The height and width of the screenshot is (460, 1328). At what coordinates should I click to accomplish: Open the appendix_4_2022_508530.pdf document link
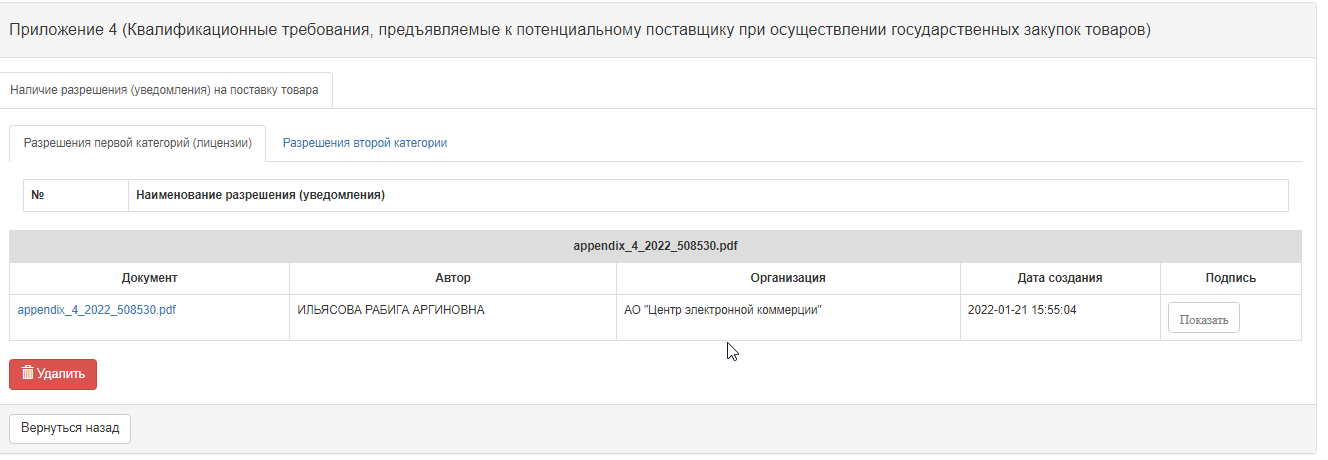point(97,310)
